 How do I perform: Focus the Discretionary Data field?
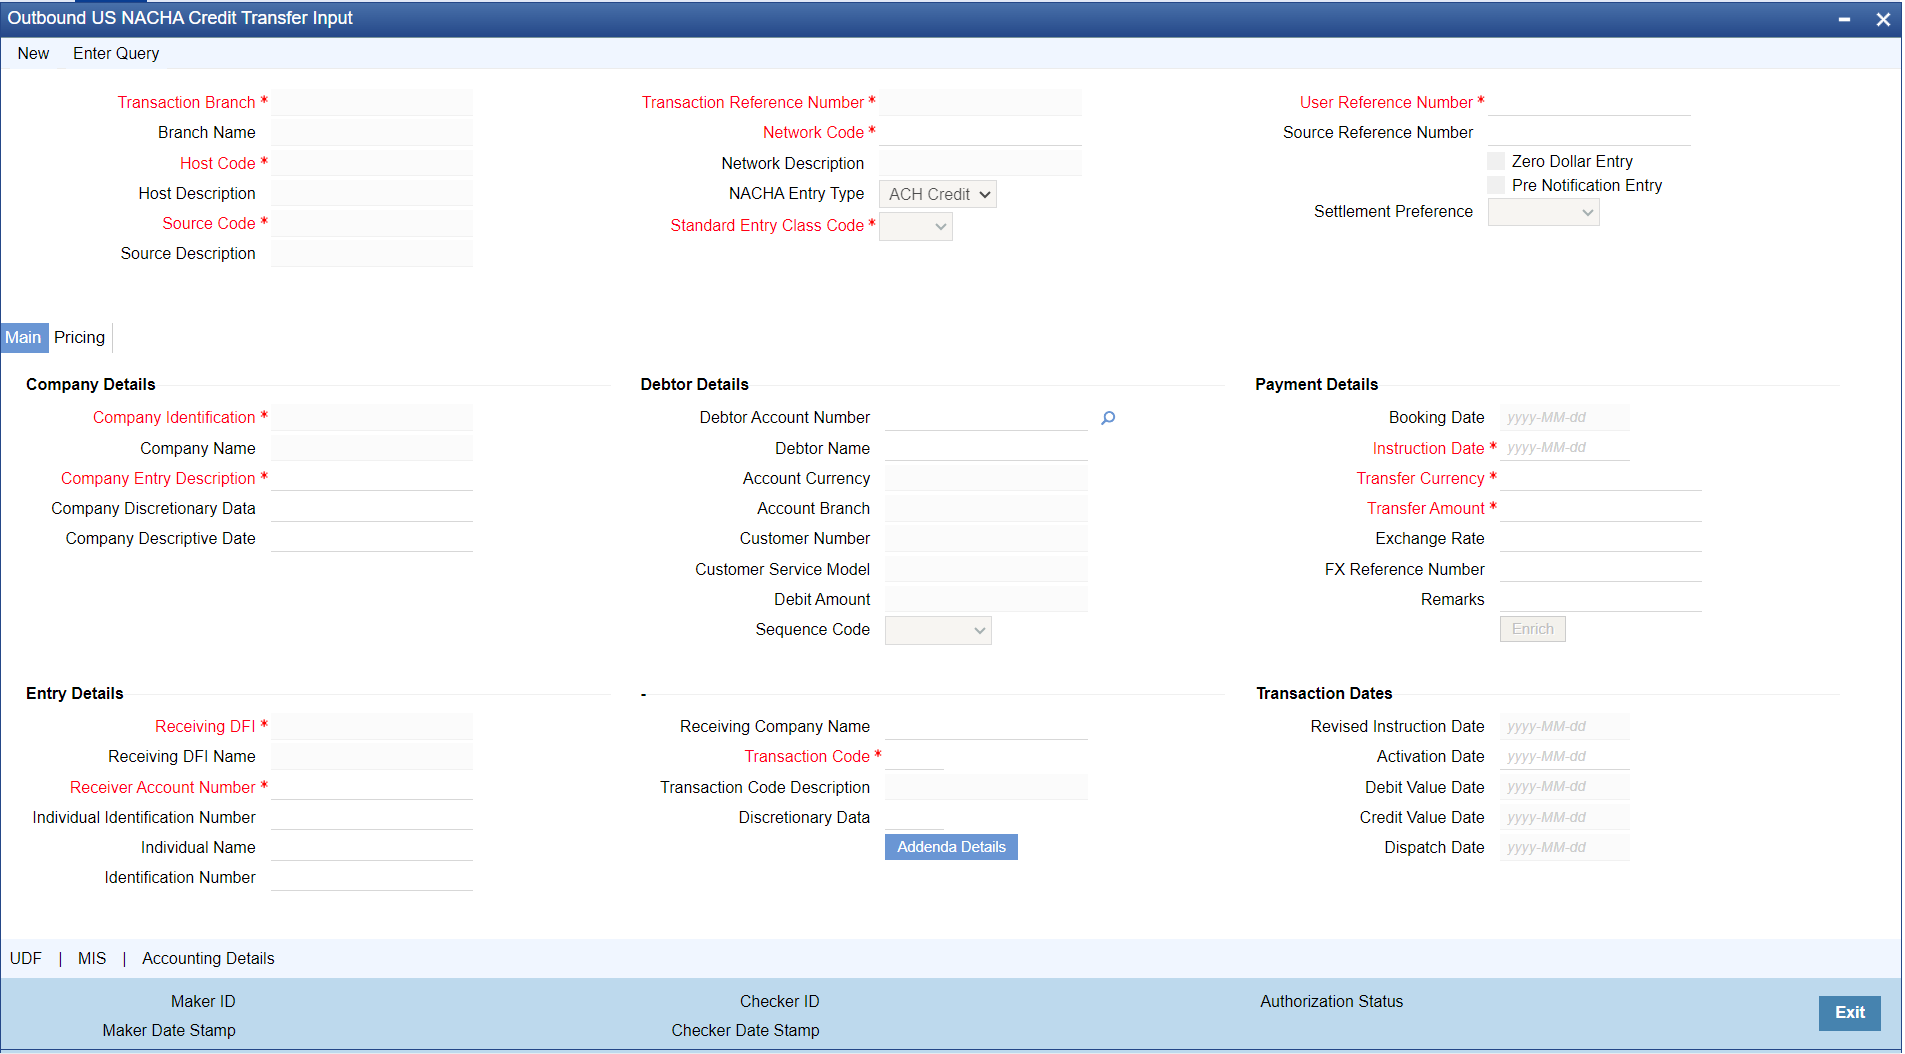(x=914, y=817)
